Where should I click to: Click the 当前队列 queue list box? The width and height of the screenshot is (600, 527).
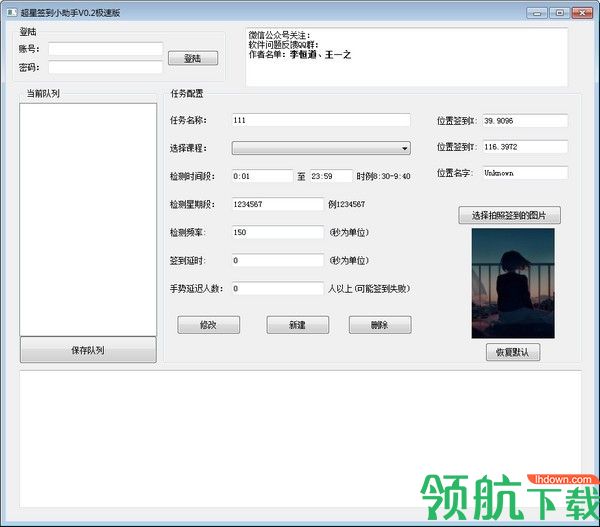[88, 220]
